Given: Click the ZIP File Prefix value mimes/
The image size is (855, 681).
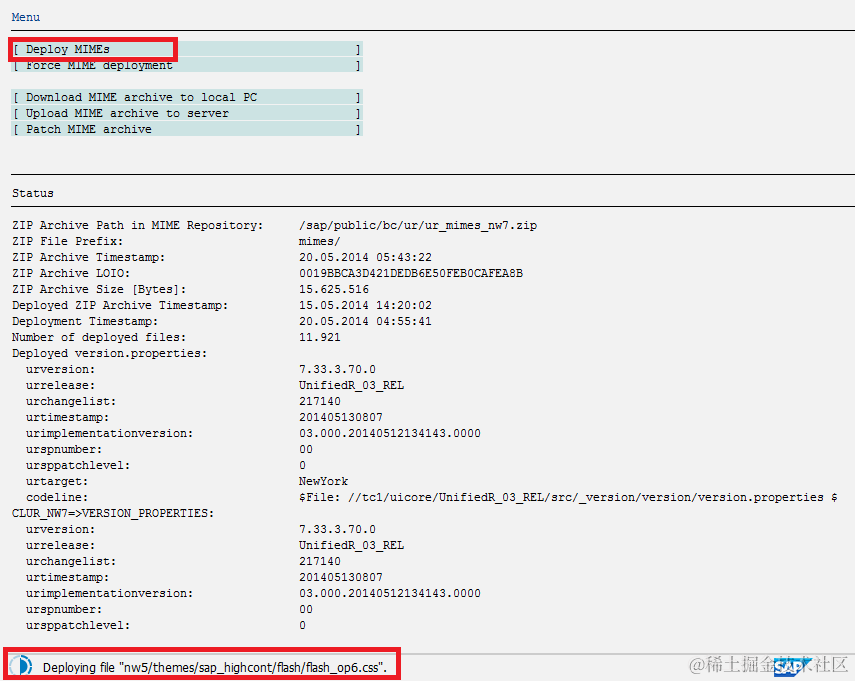Looking at the screenshot, I should [320, 241].
